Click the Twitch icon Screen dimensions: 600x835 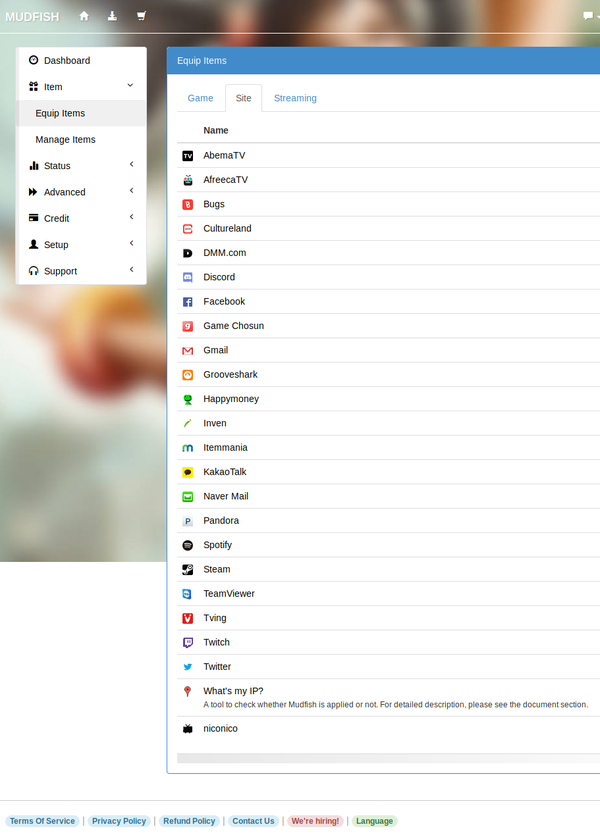click(187, 643)
